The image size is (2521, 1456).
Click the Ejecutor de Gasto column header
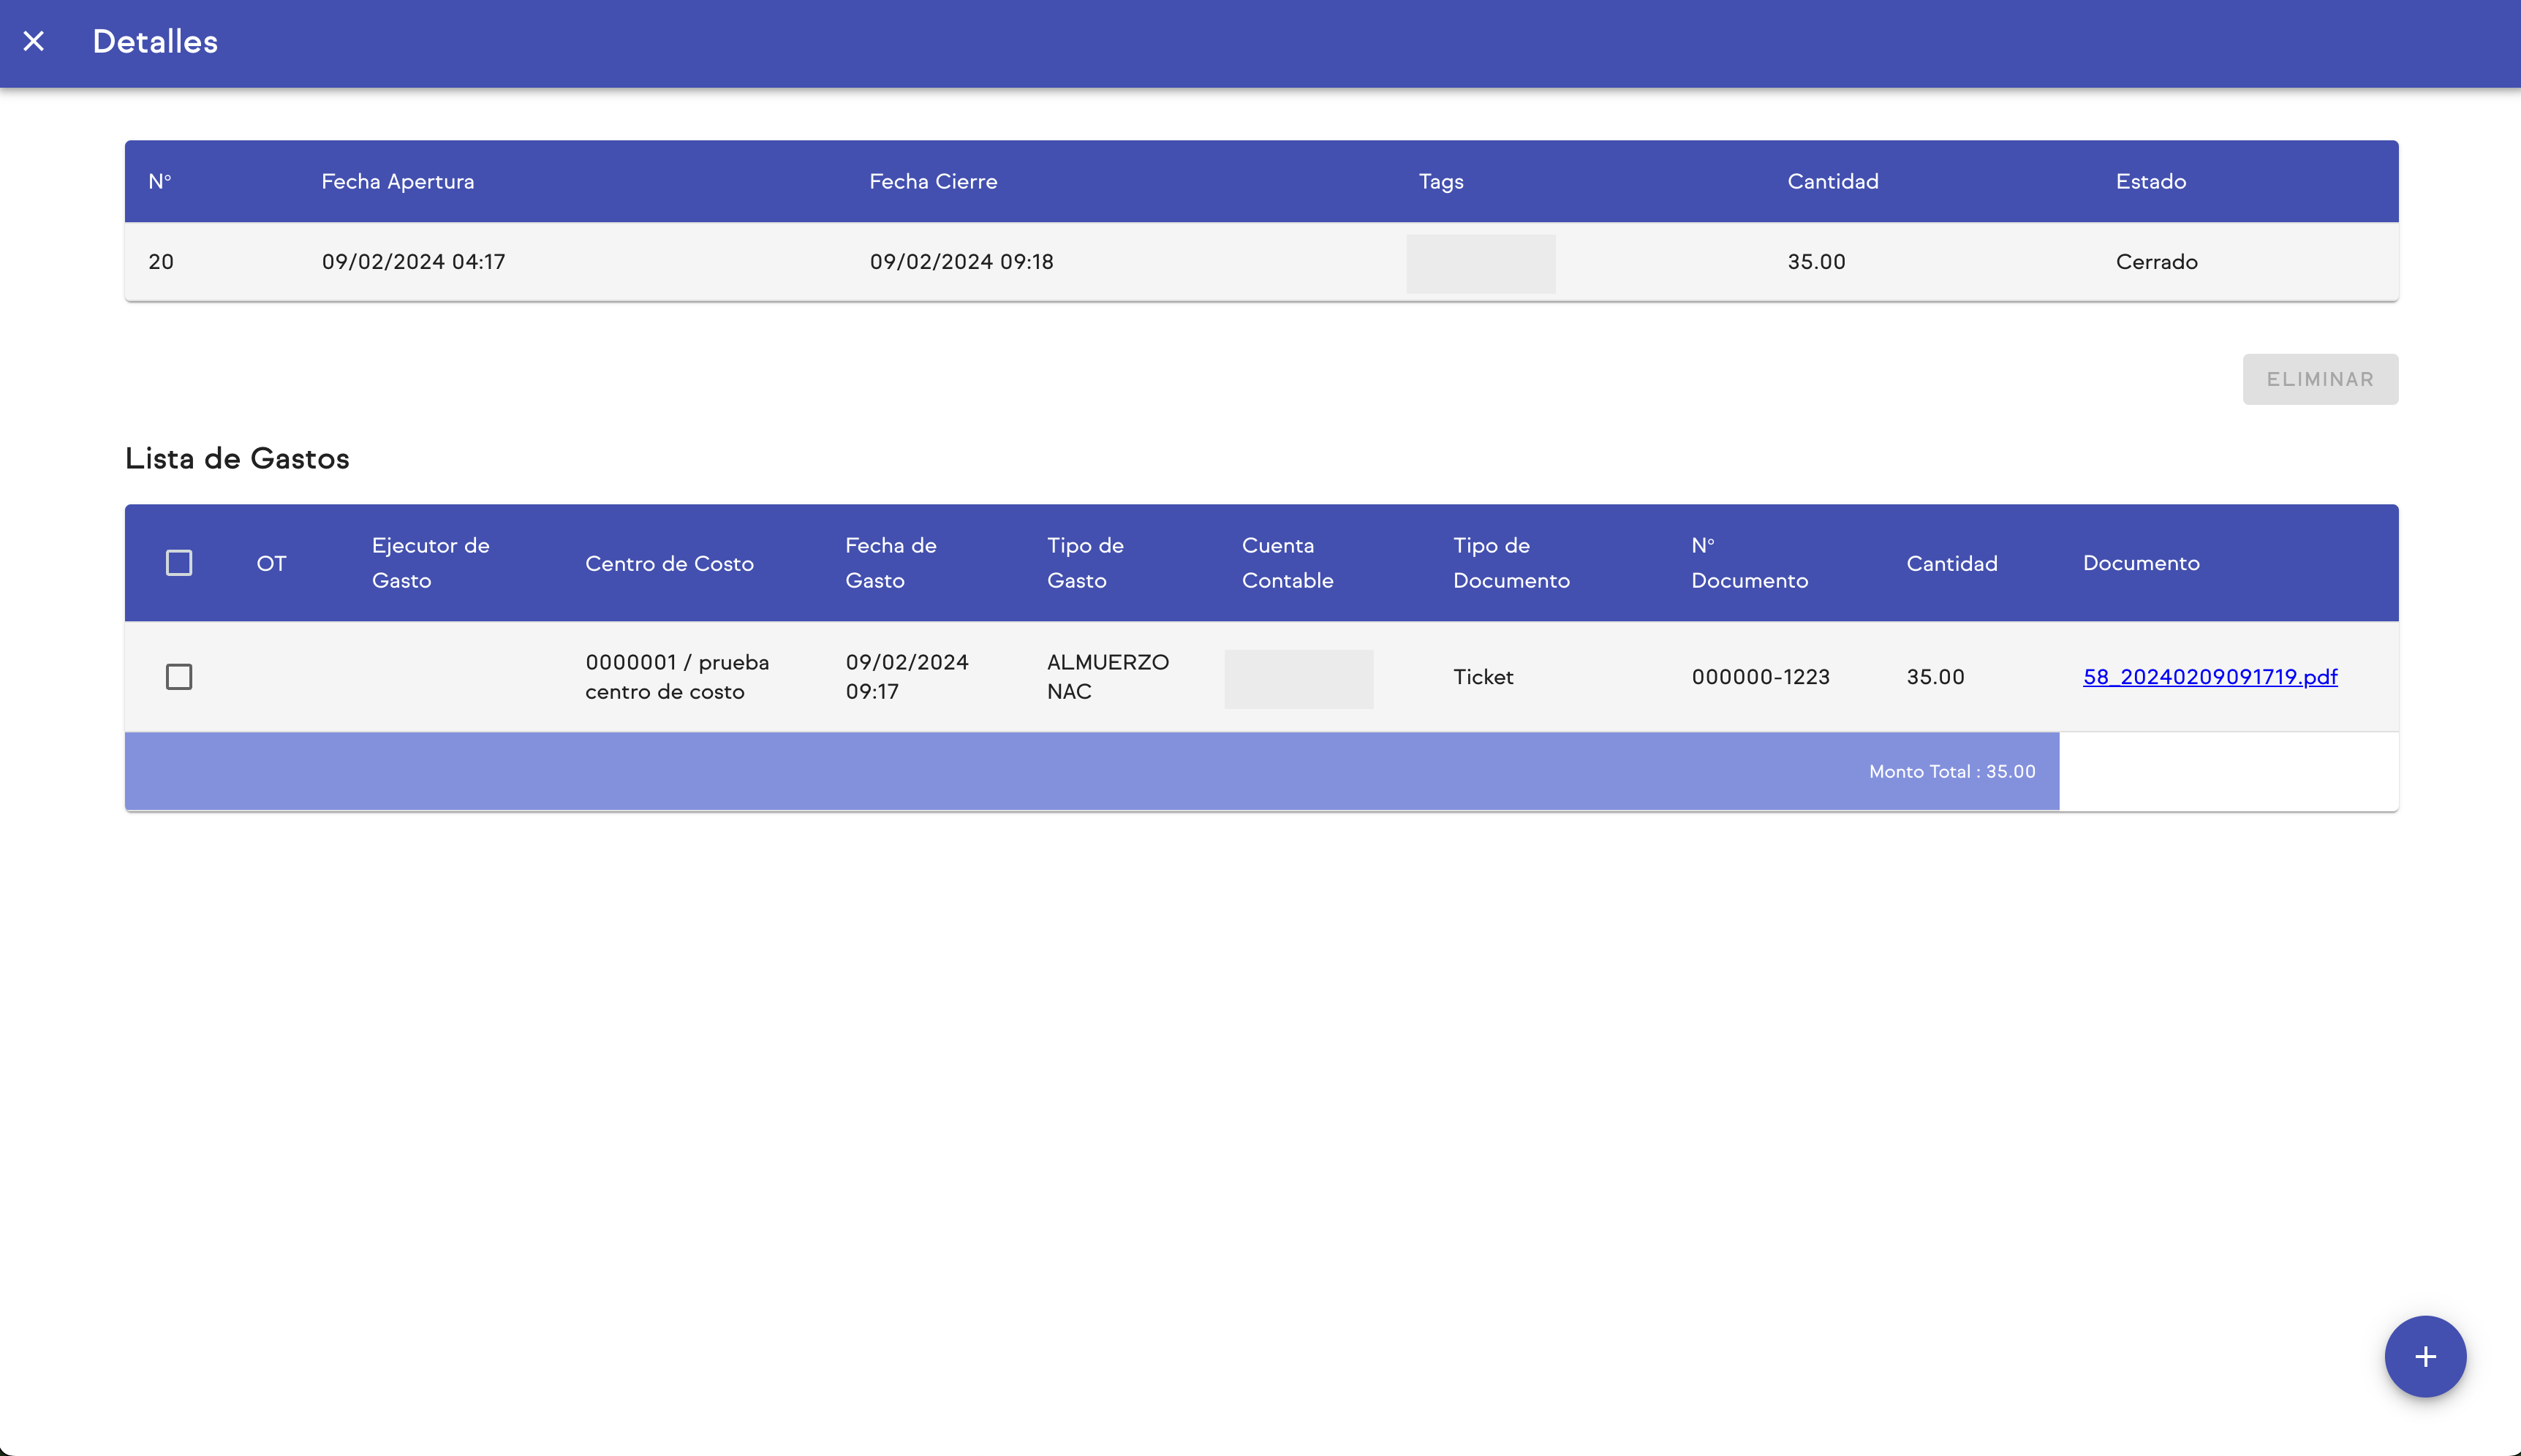430,563
